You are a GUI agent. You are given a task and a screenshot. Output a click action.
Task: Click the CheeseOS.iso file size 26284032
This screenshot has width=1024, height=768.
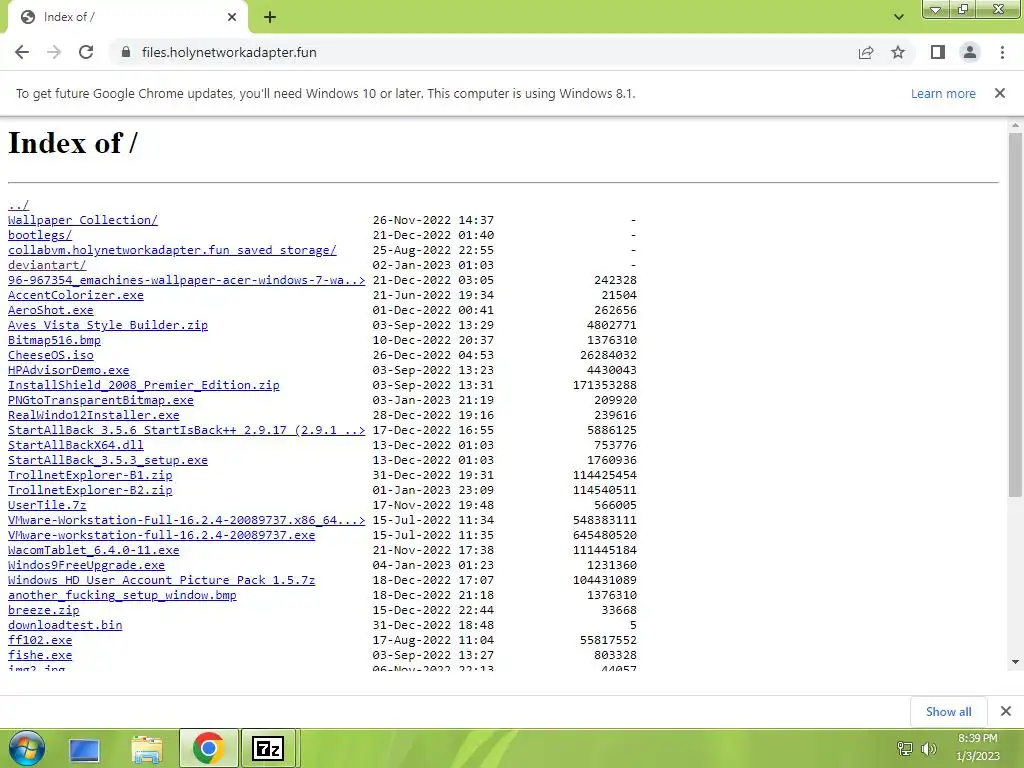point(608,355)
